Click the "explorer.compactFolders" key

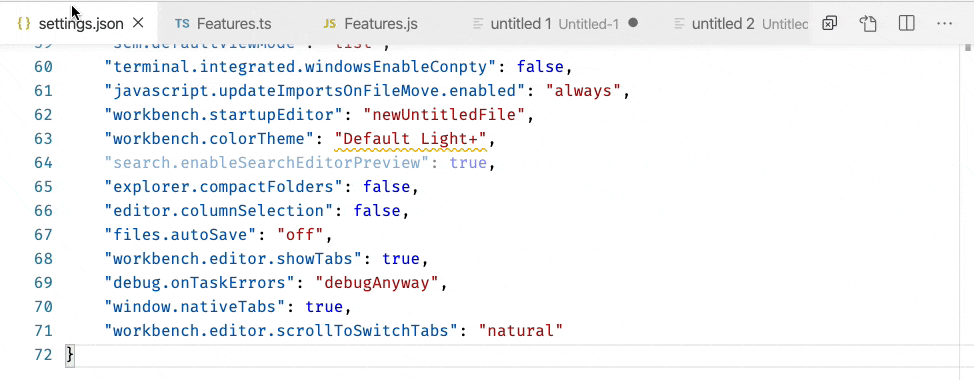coord(224,187)
